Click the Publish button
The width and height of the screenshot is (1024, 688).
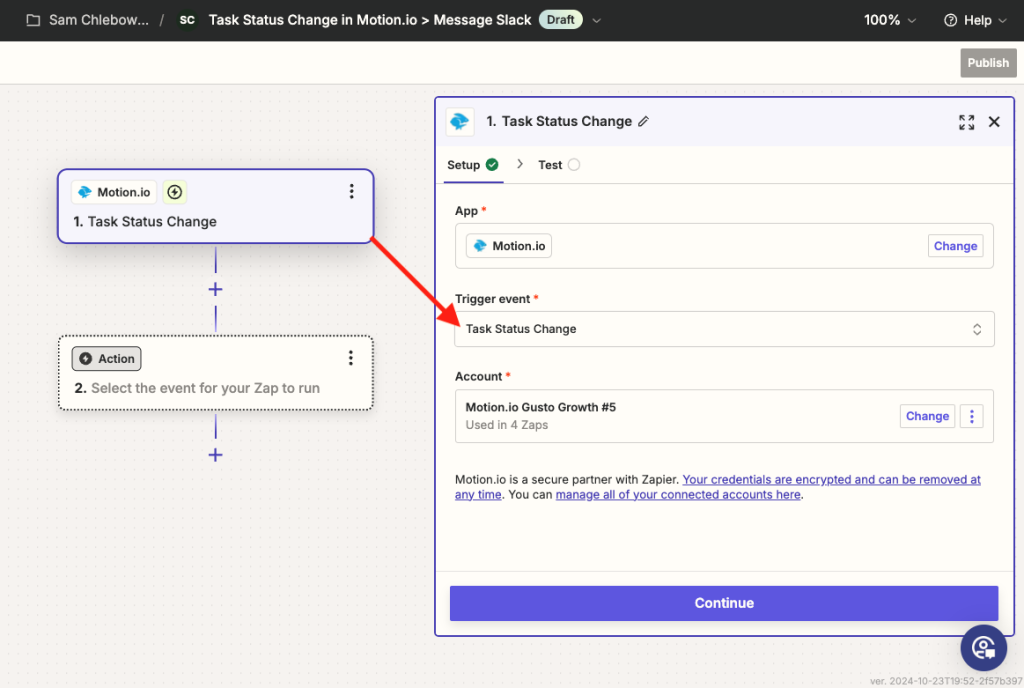(987, 63)
